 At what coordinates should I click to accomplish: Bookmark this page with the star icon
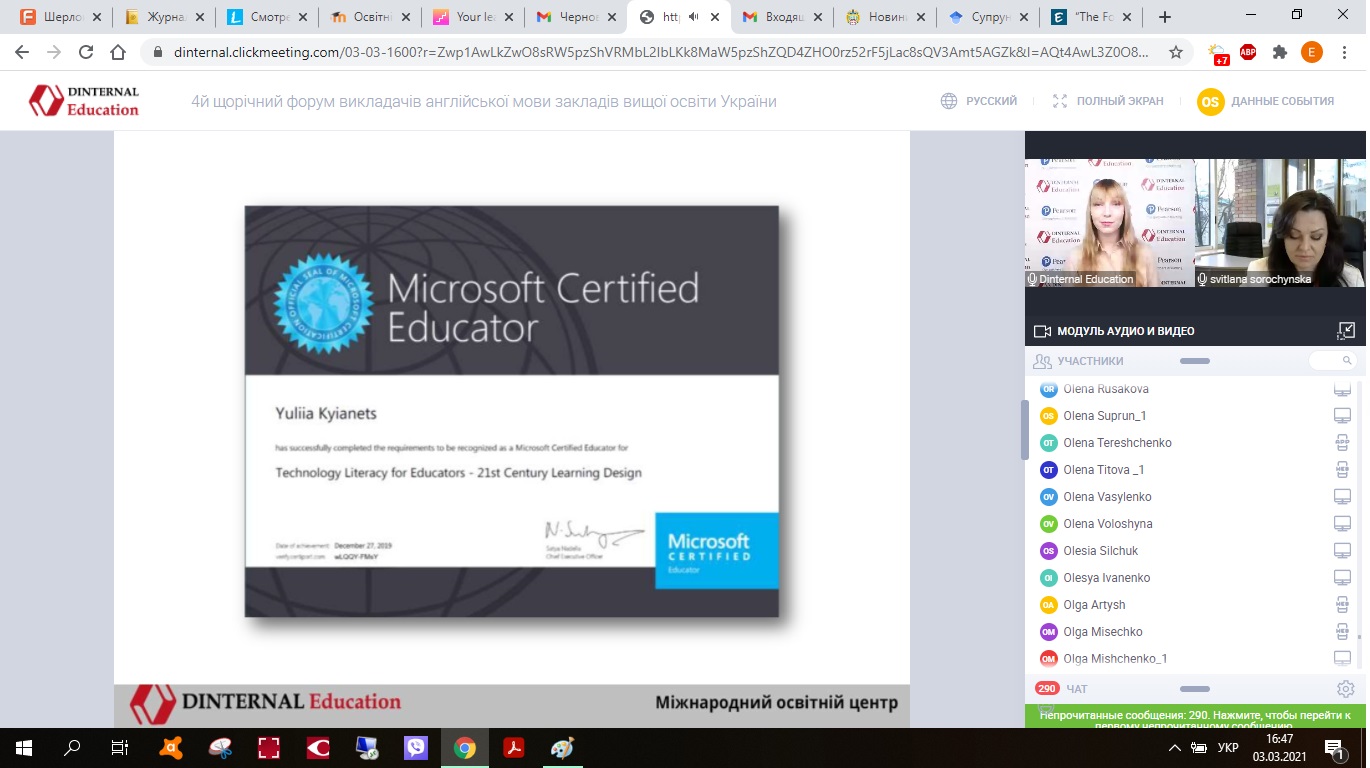[x=1176, y=53]
